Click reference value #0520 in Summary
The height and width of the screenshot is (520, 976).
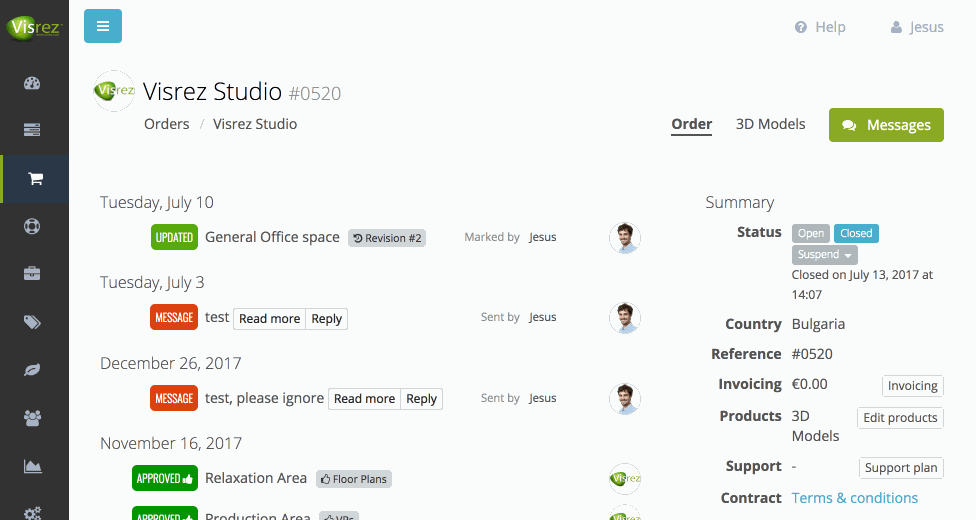(x=812, y=354)
